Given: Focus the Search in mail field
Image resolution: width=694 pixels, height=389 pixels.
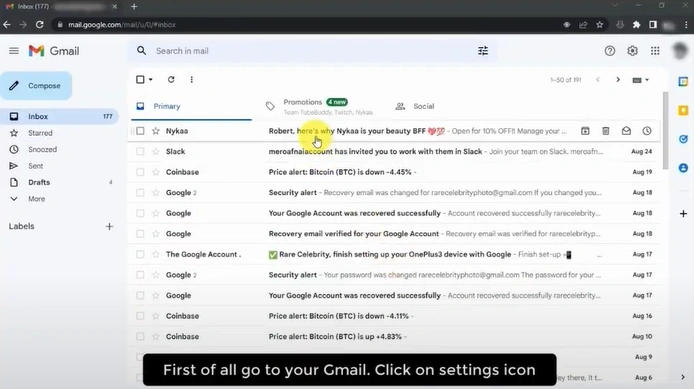Looking at the screenshot, I should (x=312, y=51).
